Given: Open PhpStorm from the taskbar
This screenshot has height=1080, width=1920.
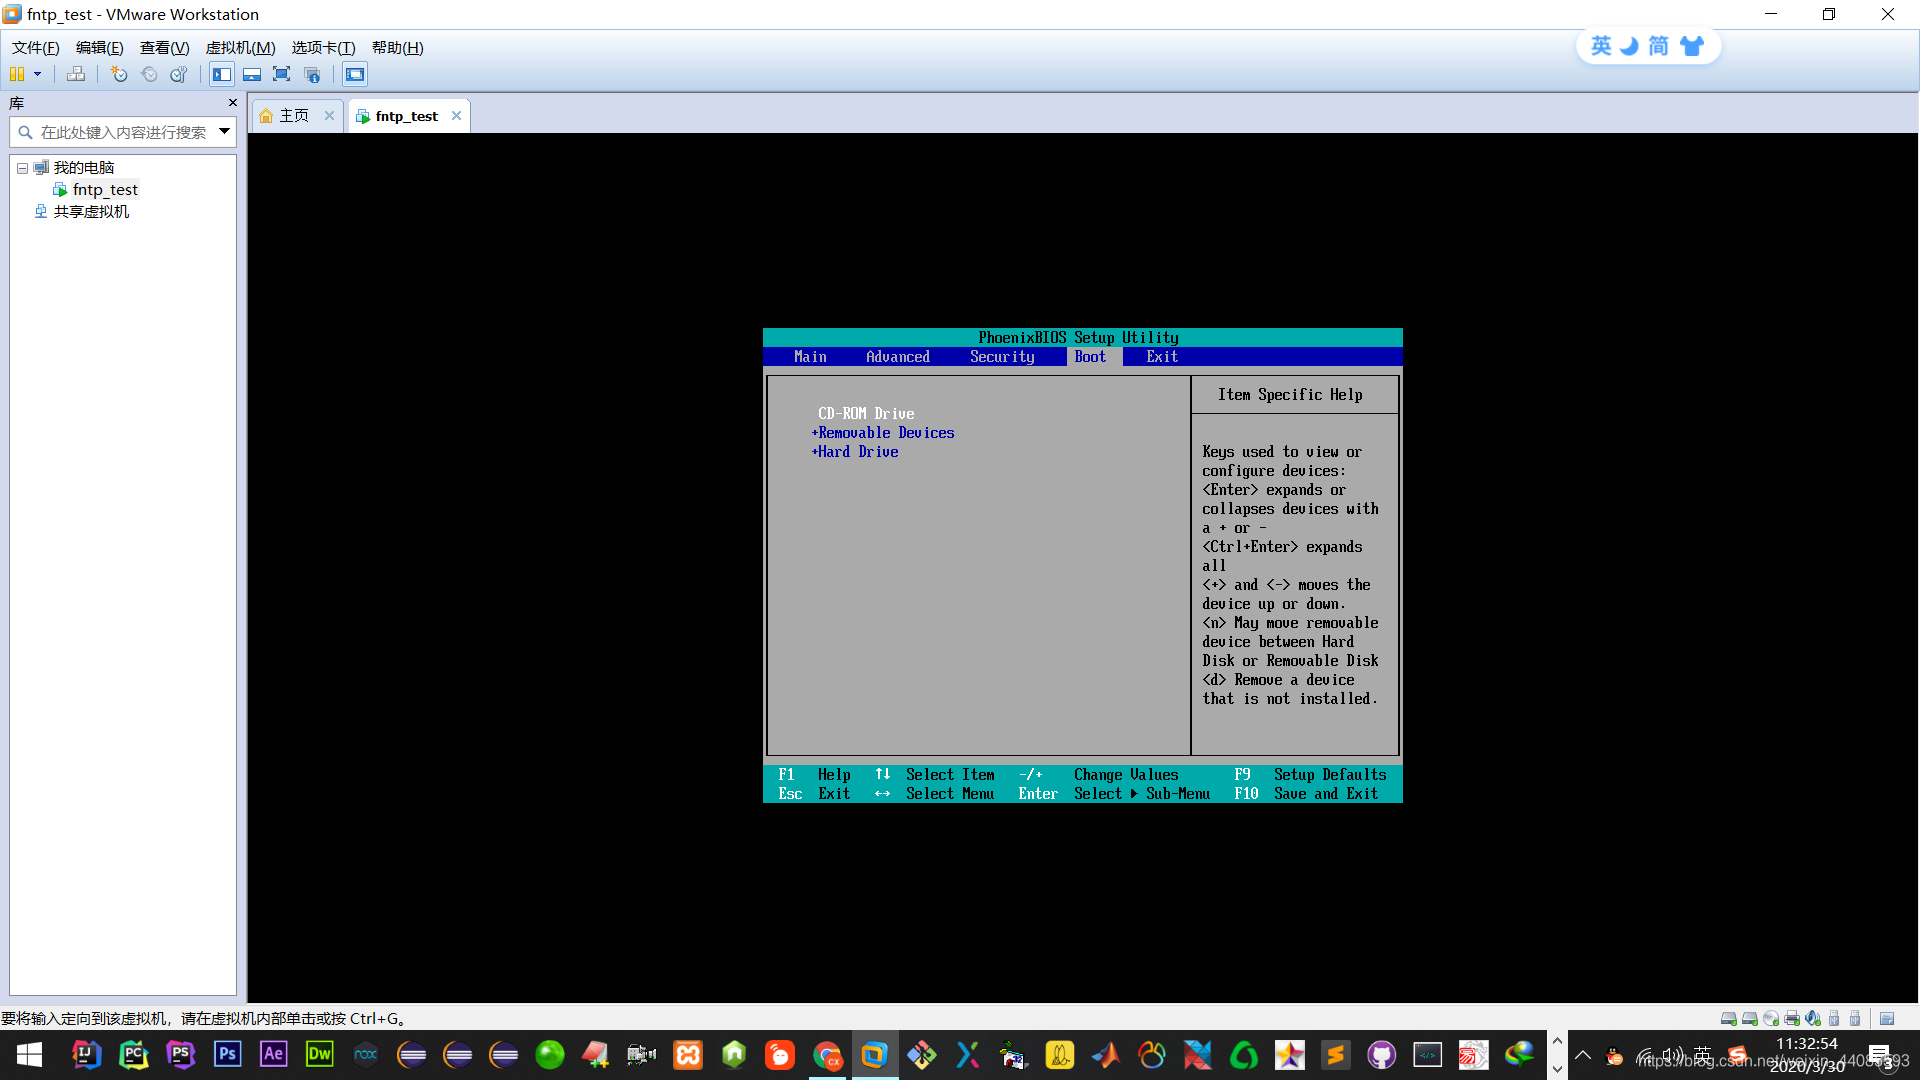Looking at the screenshot, I should coord(181,1055).
